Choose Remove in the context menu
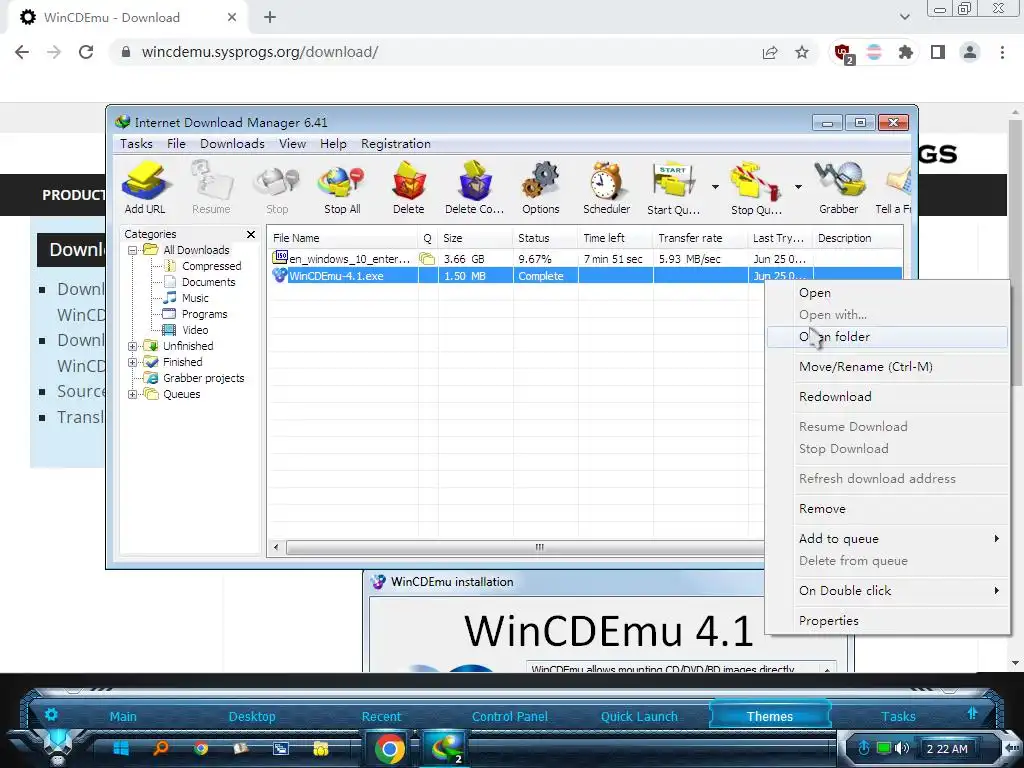Screen dimensions: 1024x768 point(888,509)
